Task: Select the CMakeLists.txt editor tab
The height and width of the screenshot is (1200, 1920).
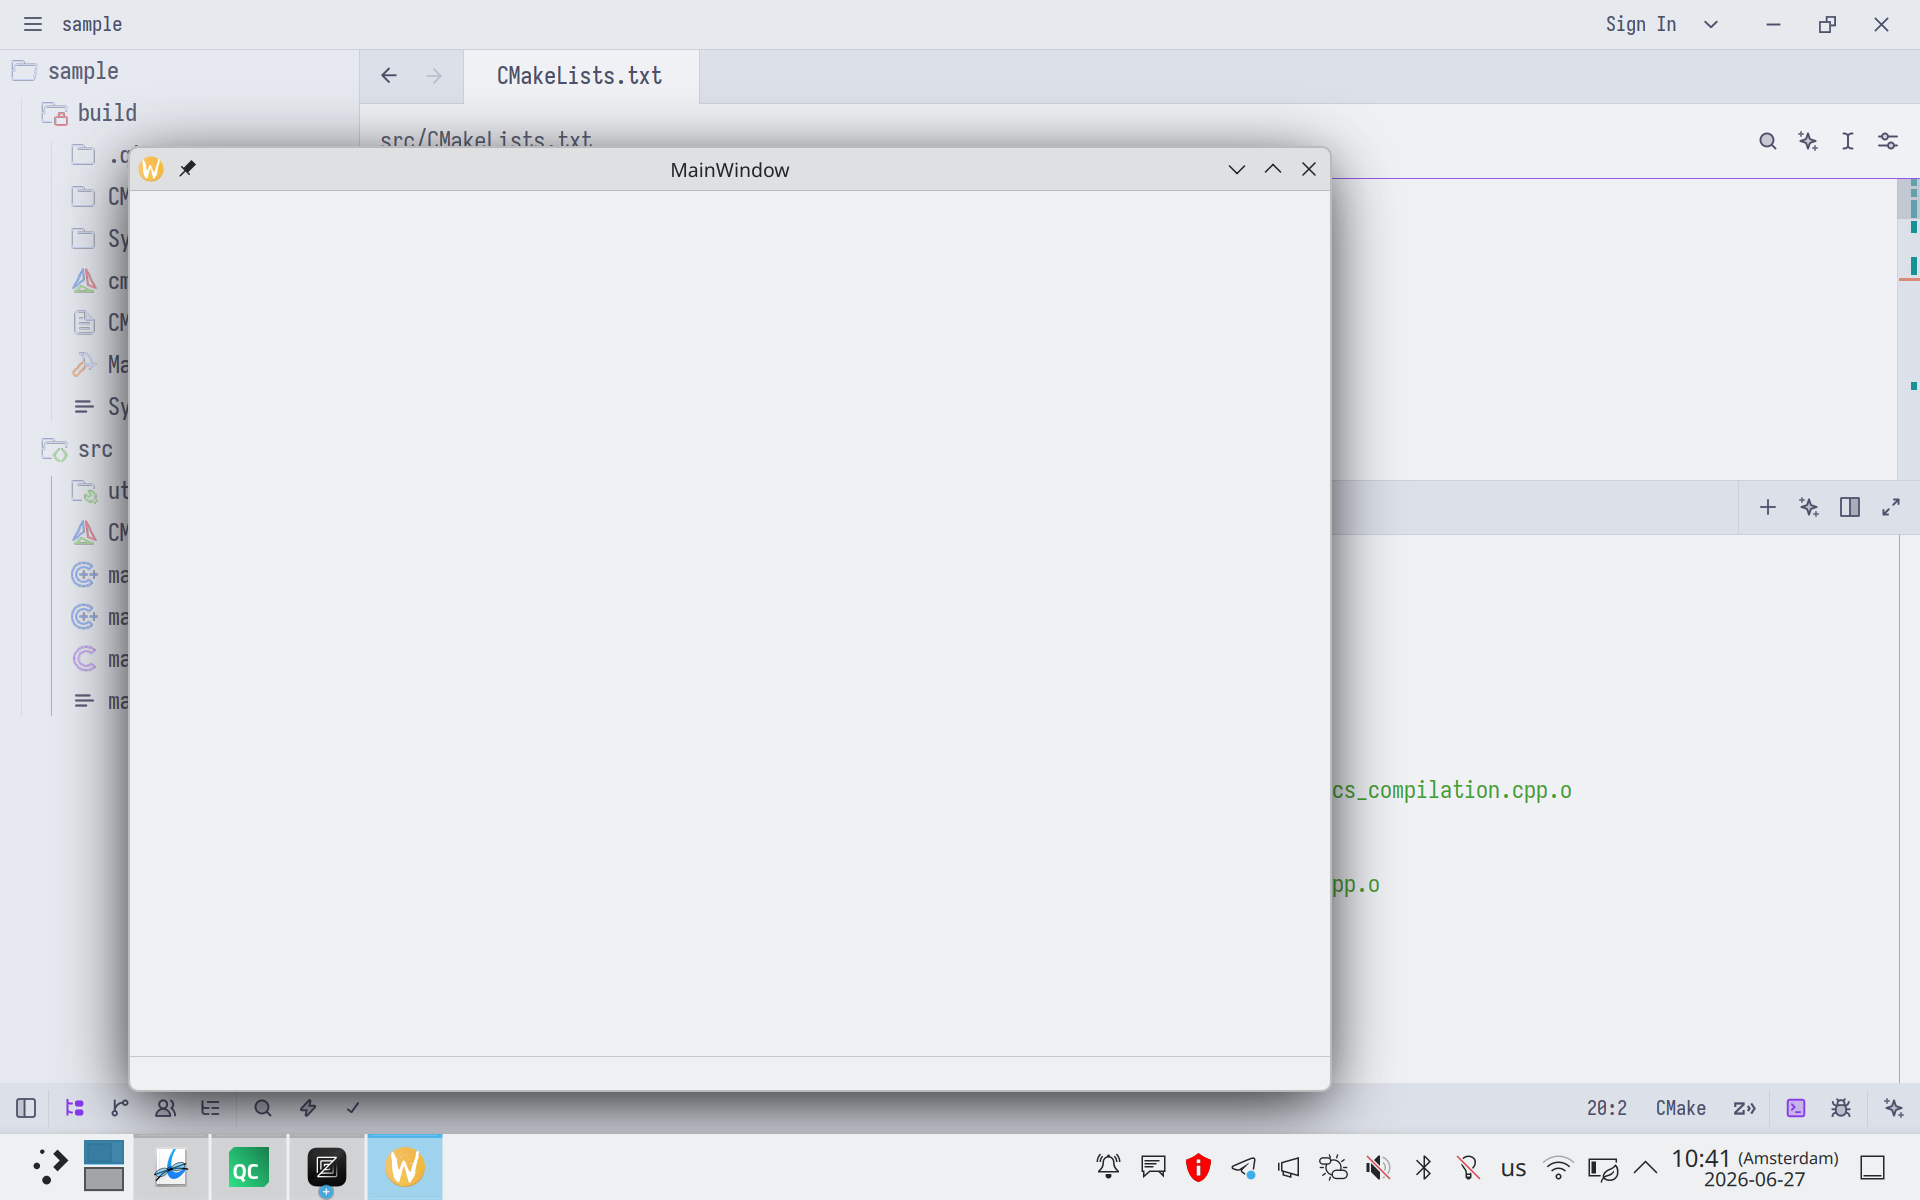Action: point(580,76)
